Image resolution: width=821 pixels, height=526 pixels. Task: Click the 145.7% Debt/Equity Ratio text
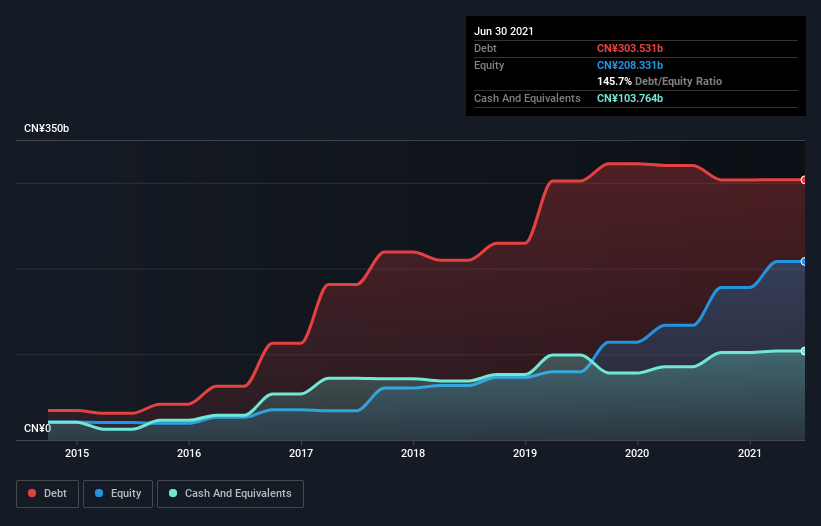pyautogui.click(x=659, y=82)
